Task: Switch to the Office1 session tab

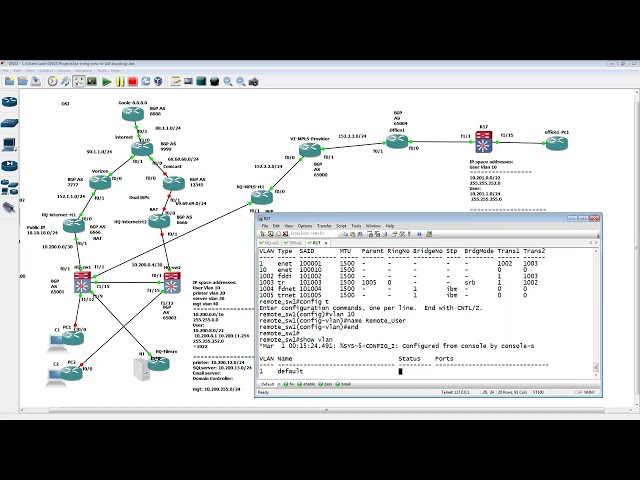Action: click(x=293, y=243)
